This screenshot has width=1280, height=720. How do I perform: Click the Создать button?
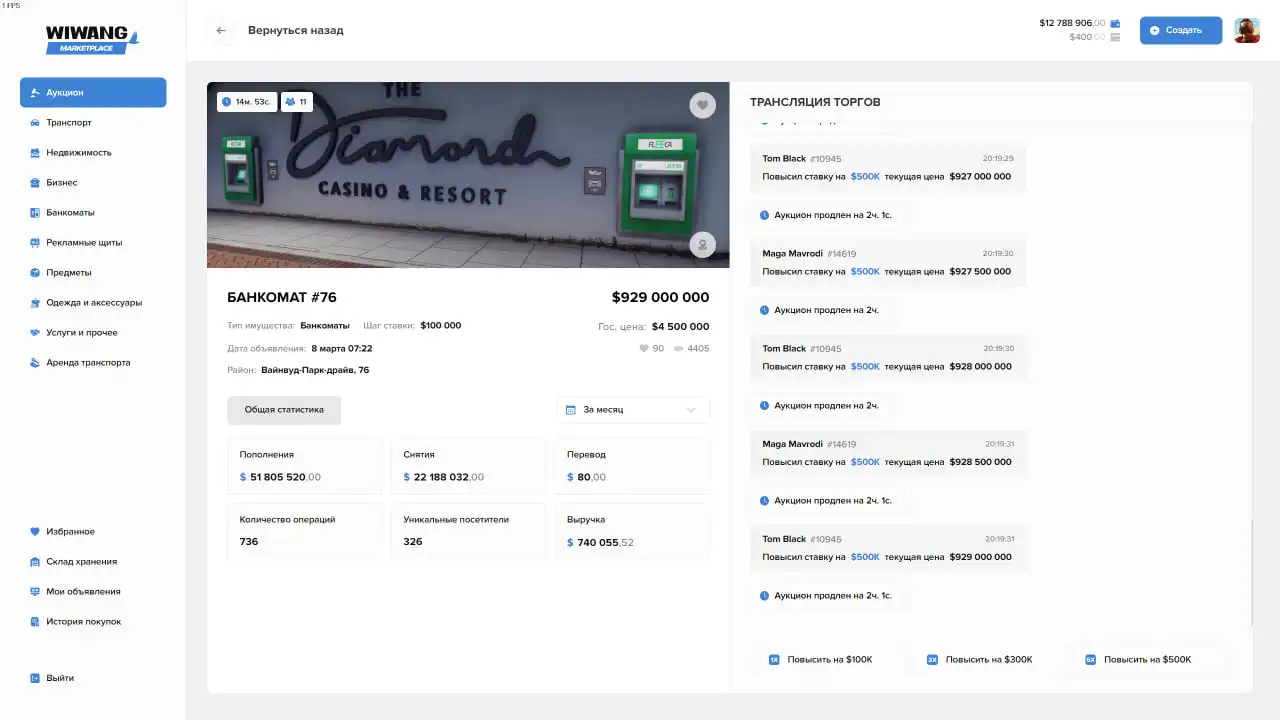1181,31
